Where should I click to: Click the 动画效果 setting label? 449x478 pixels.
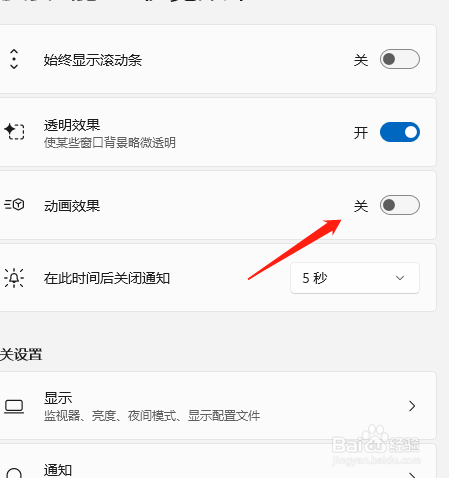coord(72,206)
